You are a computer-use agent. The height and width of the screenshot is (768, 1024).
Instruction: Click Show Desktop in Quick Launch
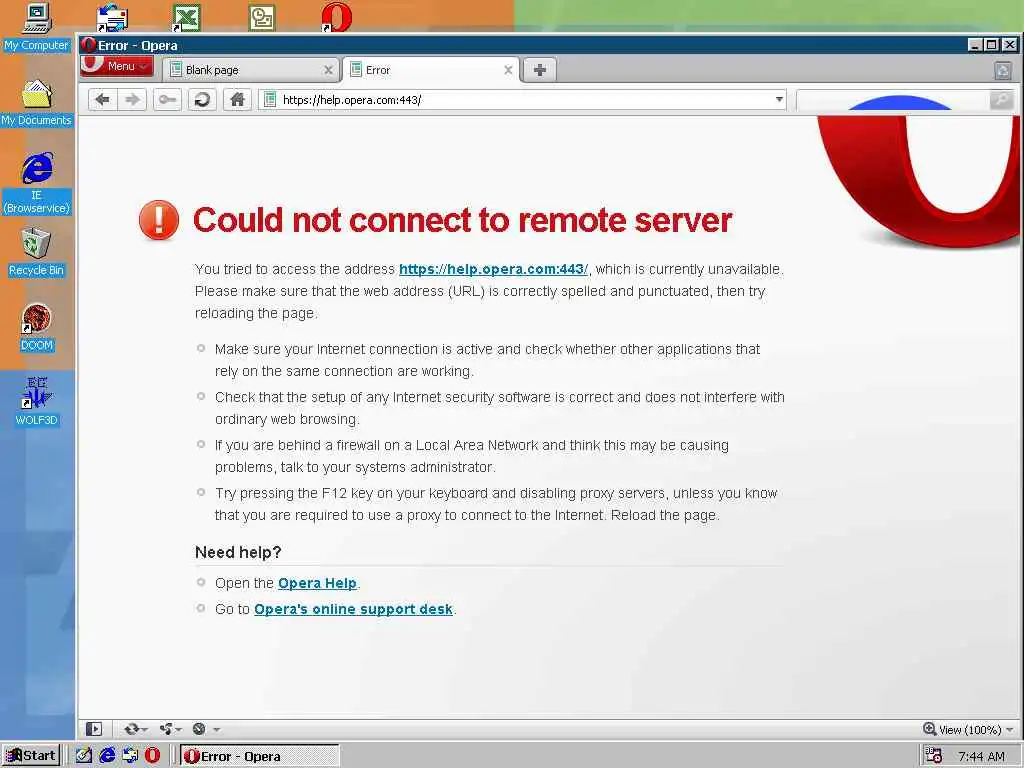84,756
